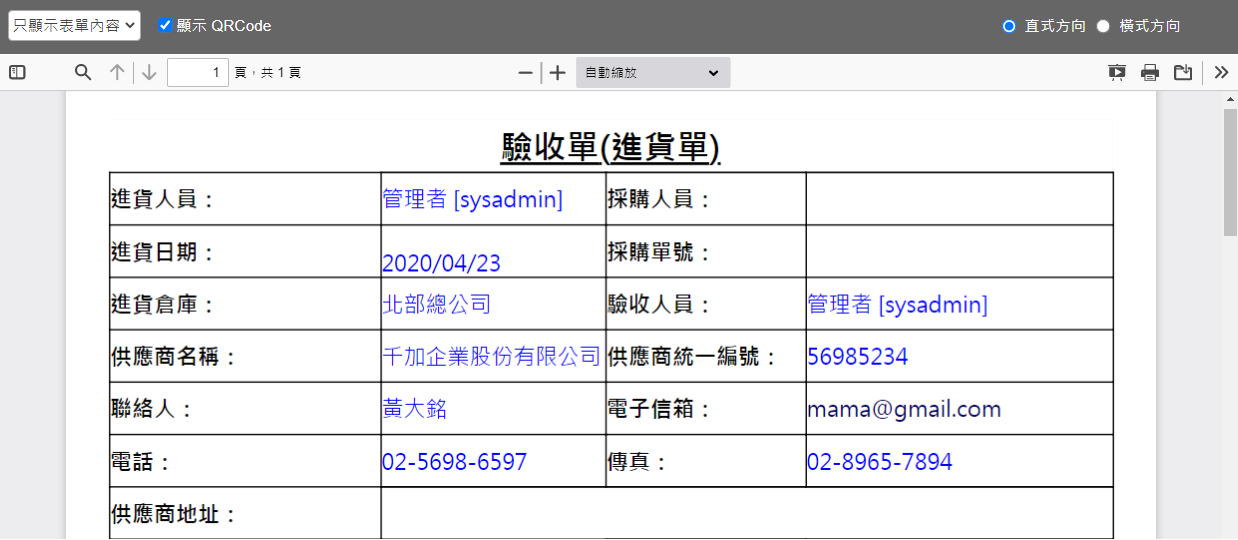Click the 電話 label
Image resolution: width=1238 pixels, height=540 pixels.
click(141, 462)
